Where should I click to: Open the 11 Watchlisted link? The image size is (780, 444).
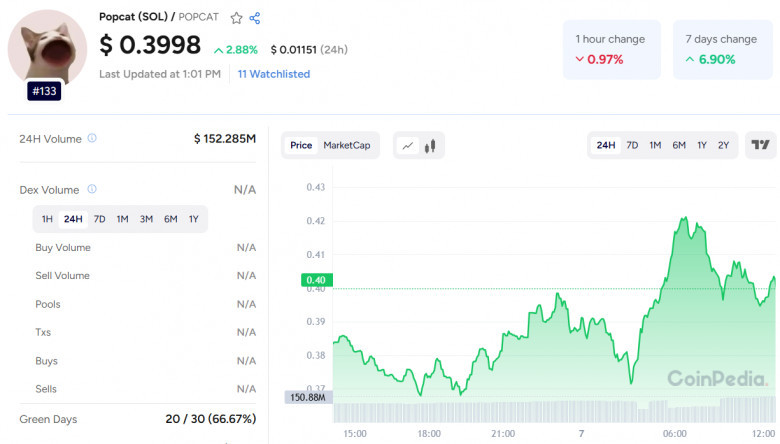click(x=274, y=74)
